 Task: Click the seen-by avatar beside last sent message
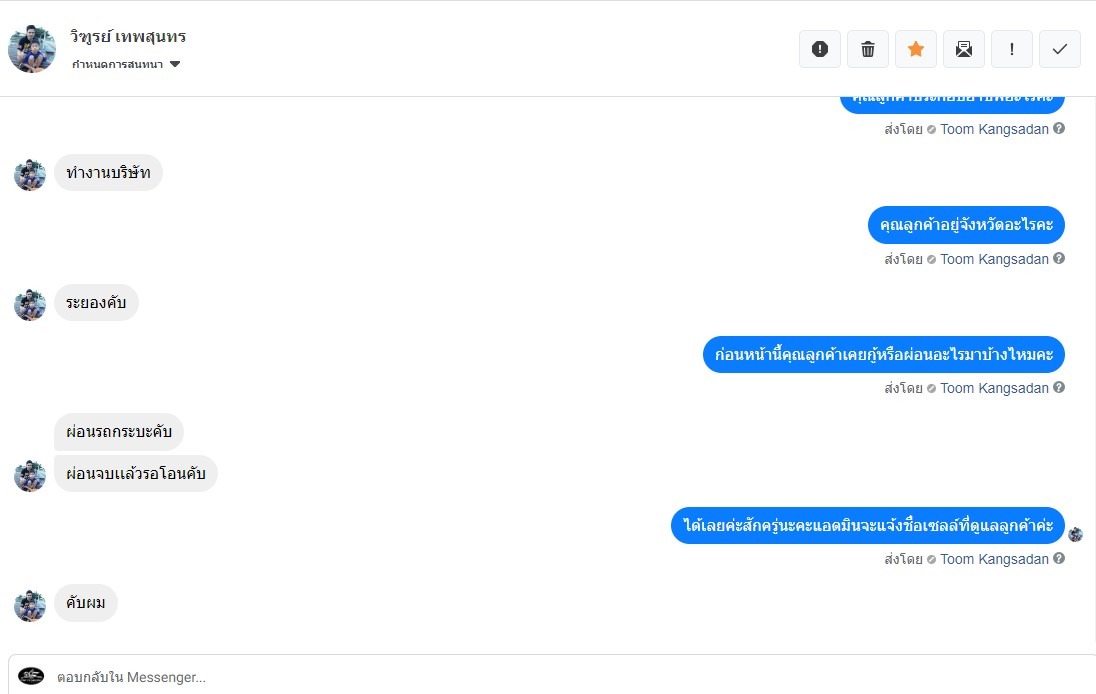point(1076,534)
